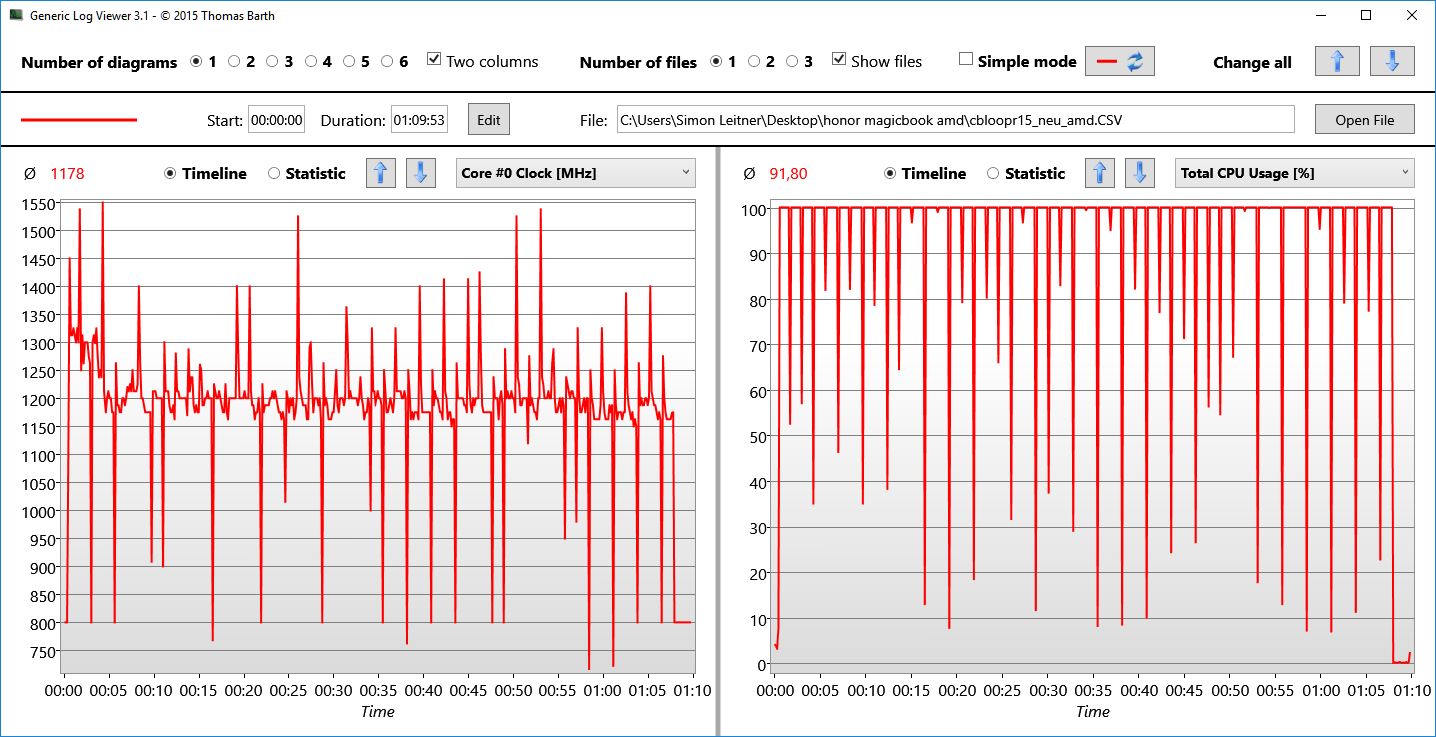Click the Change all down arrow icon

[1392, 61]
